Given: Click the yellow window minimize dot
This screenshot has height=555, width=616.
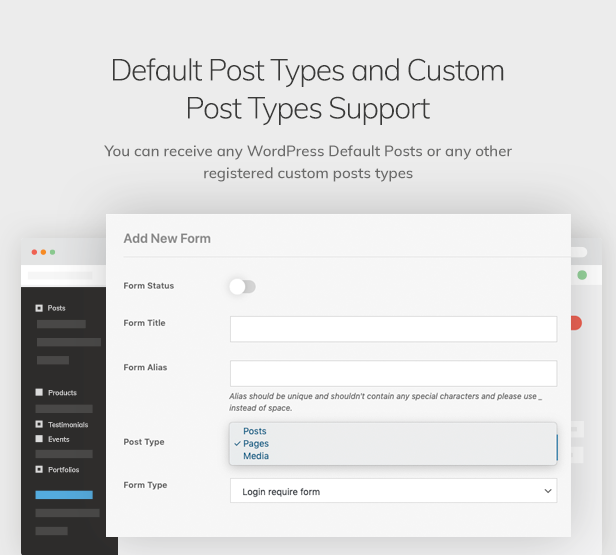Looking at the screenshot, I should pyautogui.click(x=43, y=252).
